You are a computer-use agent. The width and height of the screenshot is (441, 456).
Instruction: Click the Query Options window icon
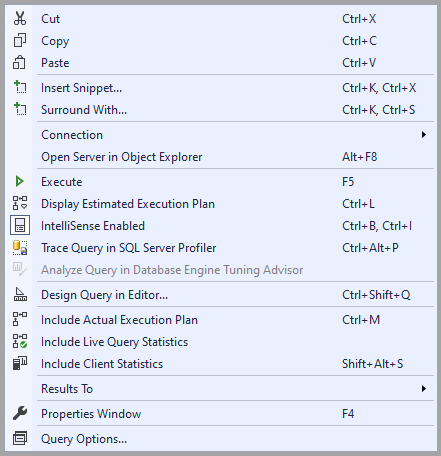tap(20, 438)
